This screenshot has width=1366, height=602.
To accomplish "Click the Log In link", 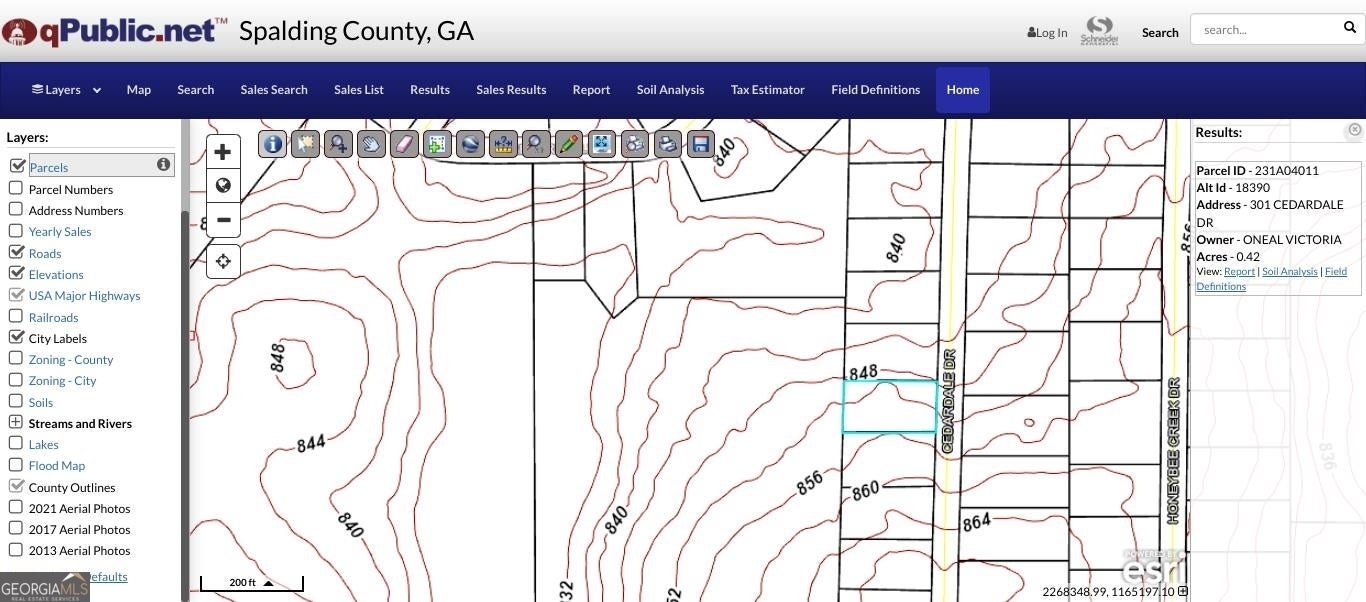I will coord(1047,33).
